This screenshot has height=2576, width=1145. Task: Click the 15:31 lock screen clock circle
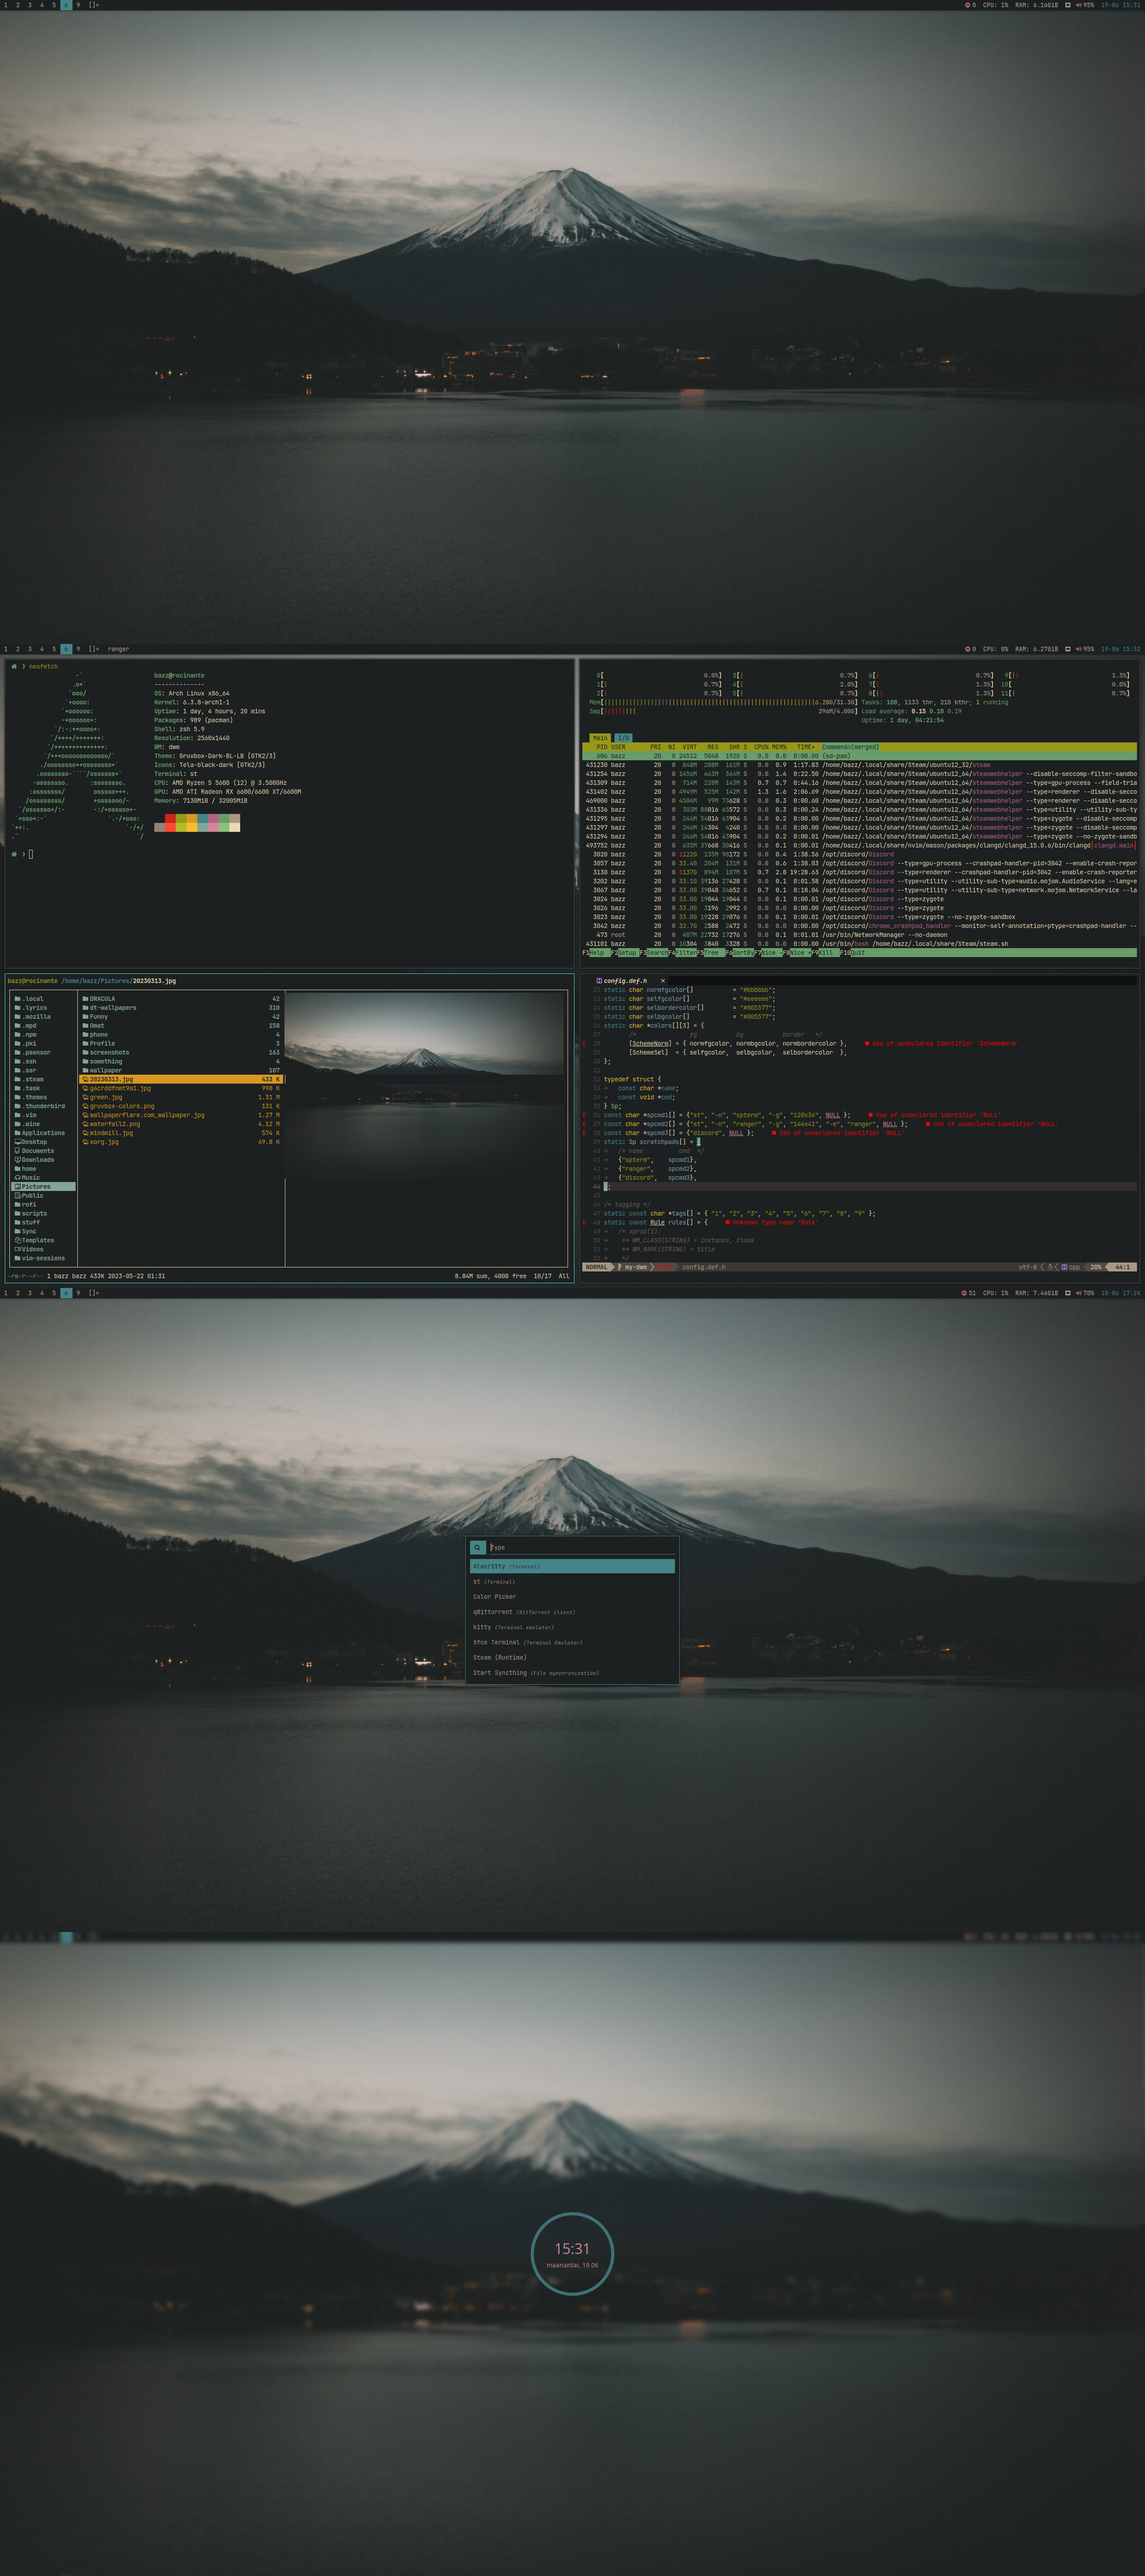[x=572, y=2253]
